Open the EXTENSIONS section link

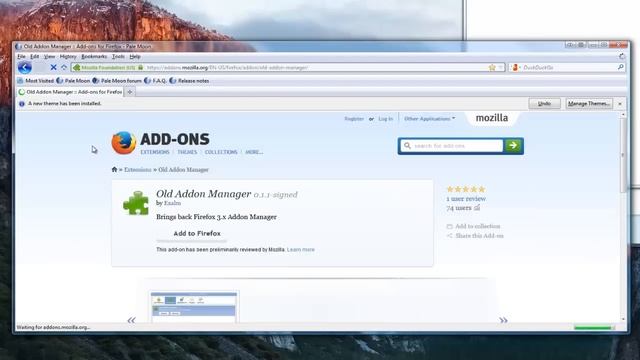point(155,152)
